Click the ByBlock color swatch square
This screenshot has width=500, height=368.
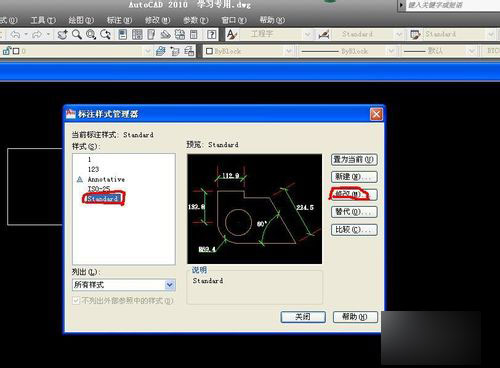209,51
